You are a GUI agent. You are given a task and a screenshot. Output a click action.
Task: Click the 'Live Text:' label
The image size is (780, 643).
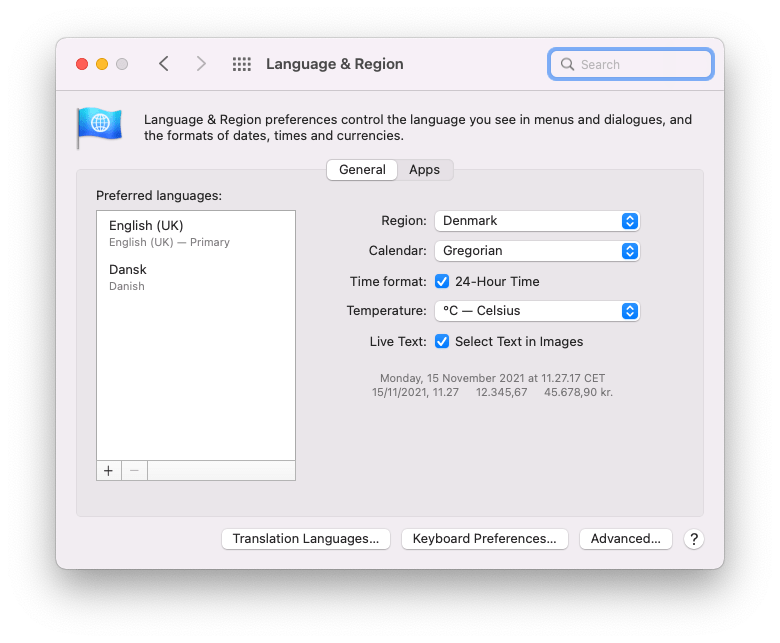398,342
